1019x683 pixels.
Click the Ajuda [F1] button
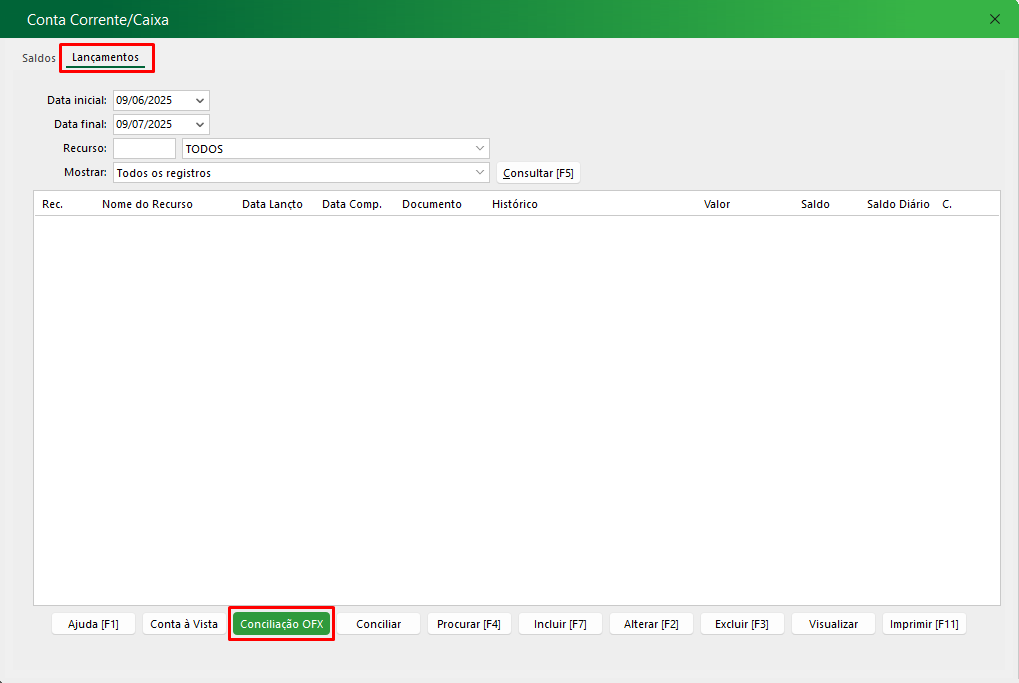point(94,624)
